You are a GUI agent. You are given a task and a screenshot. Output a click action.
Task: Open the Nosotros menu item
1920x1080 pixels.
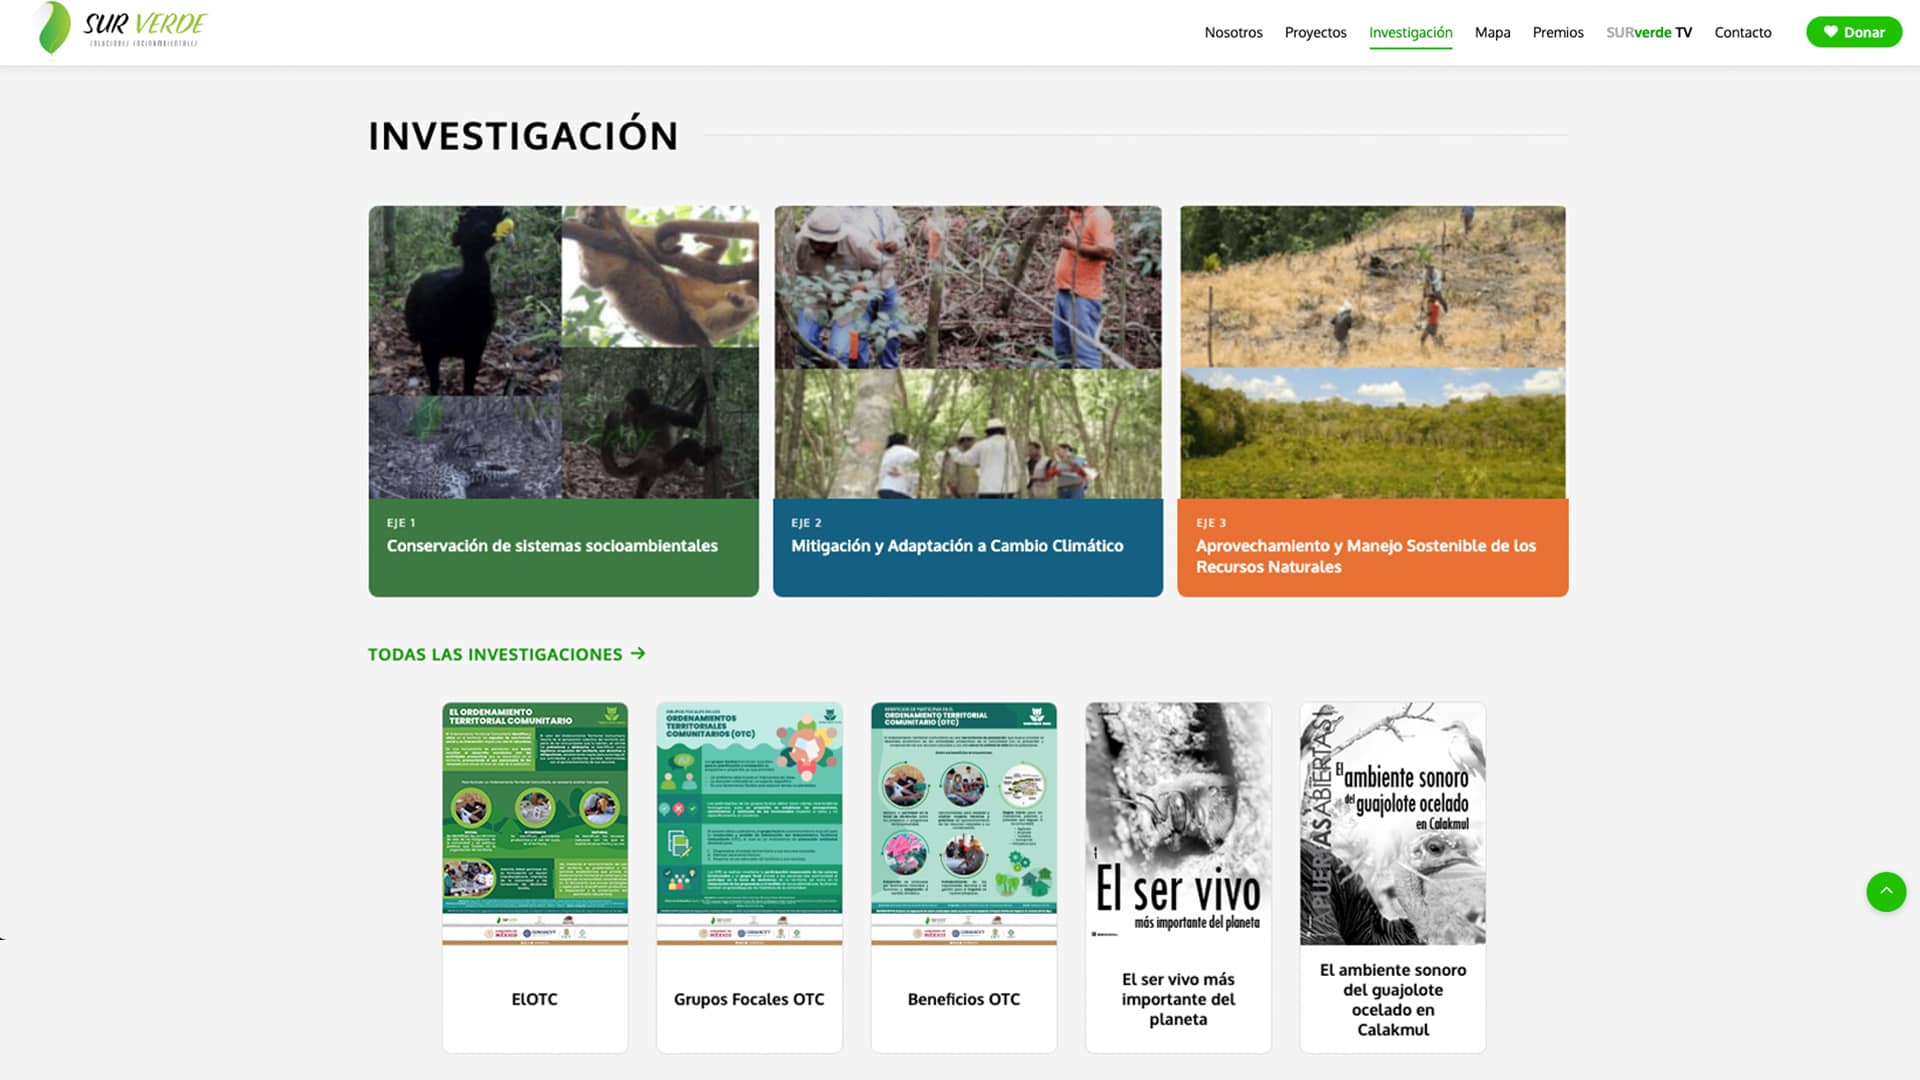1233,32
